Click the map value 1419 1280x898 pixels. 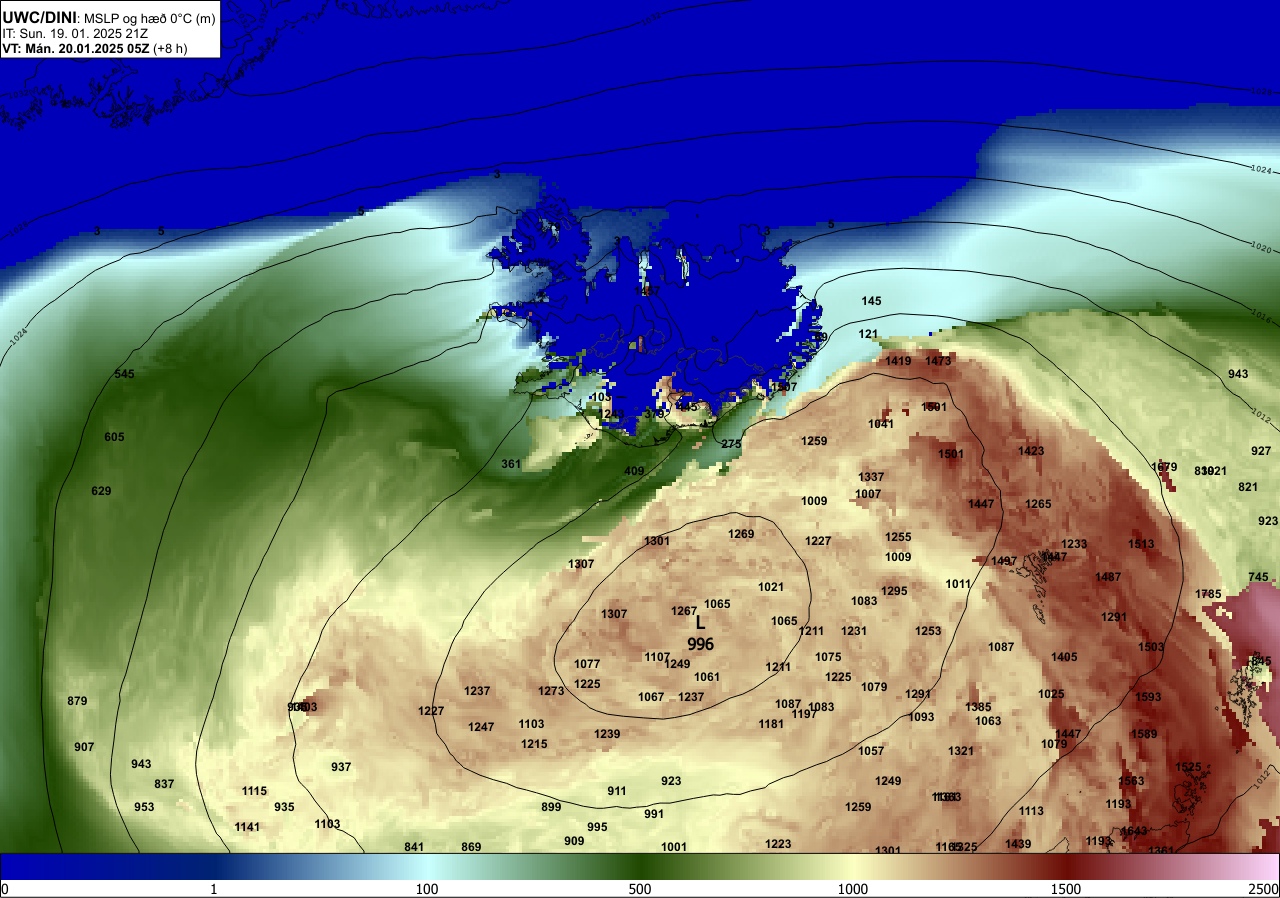(898, 361)
